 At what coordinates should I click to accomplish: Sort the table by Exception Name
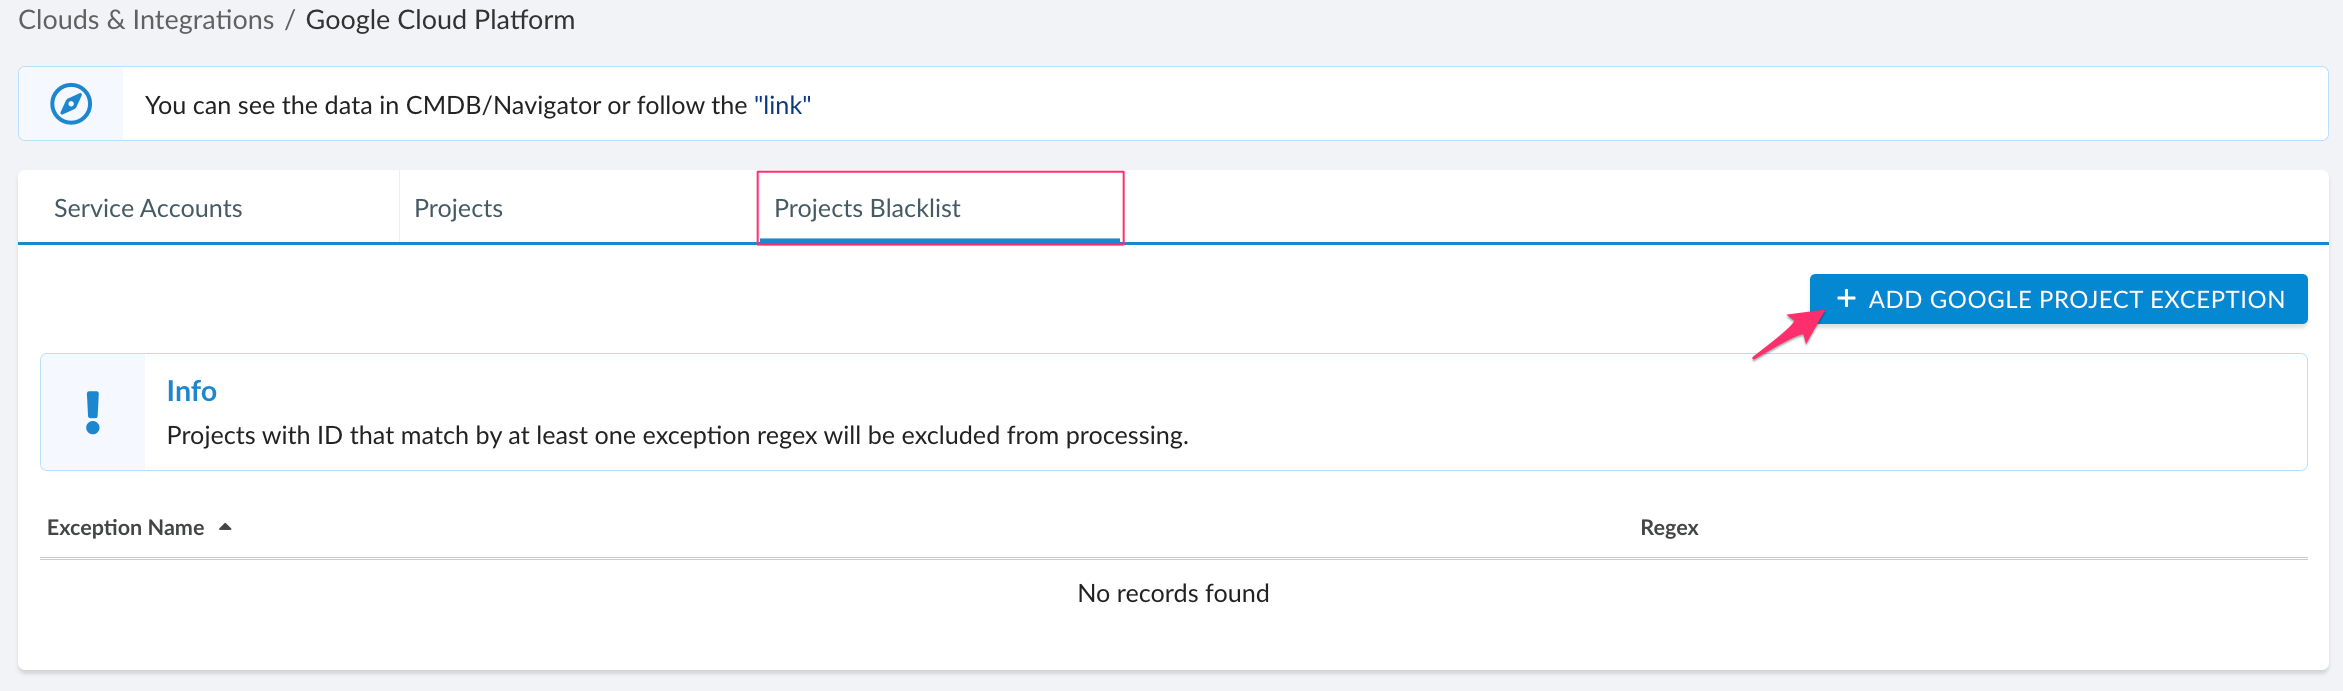[125, 526]
